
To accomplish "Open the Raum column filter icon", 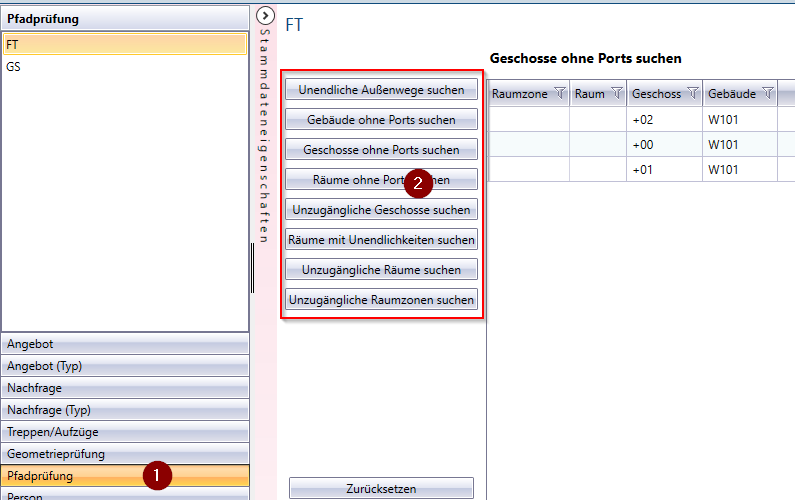I will point(617,94).
